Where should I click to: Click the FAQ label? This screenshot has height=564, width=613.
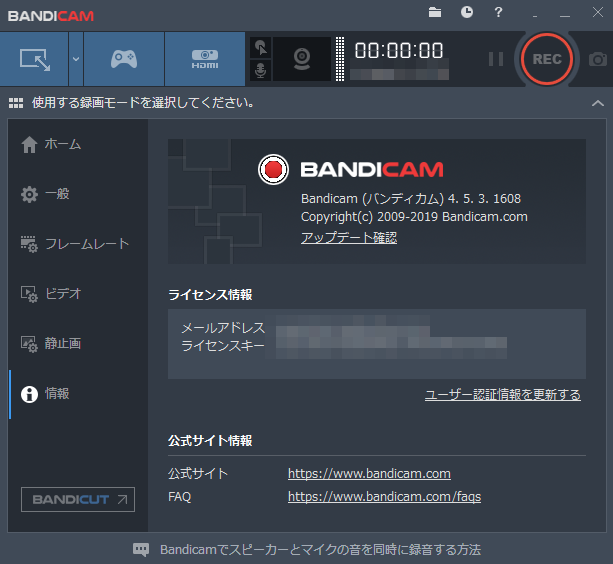click(x=179, y=497)
